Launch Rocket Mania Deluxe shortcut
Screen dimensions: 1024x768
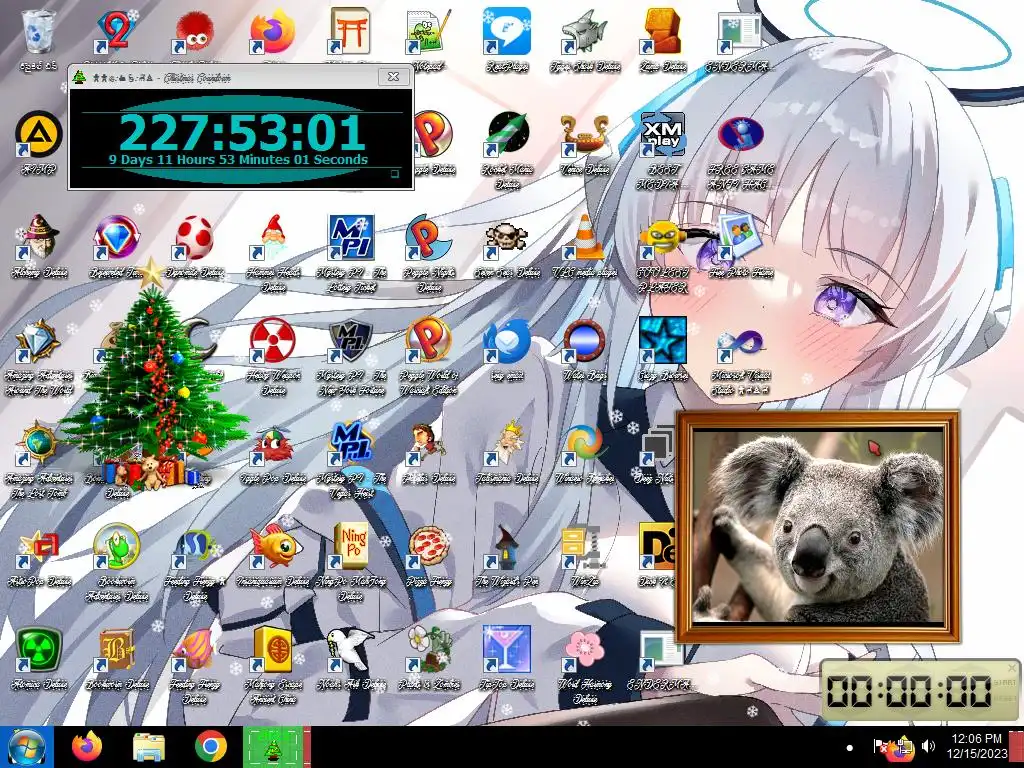(x=507, y=135)
